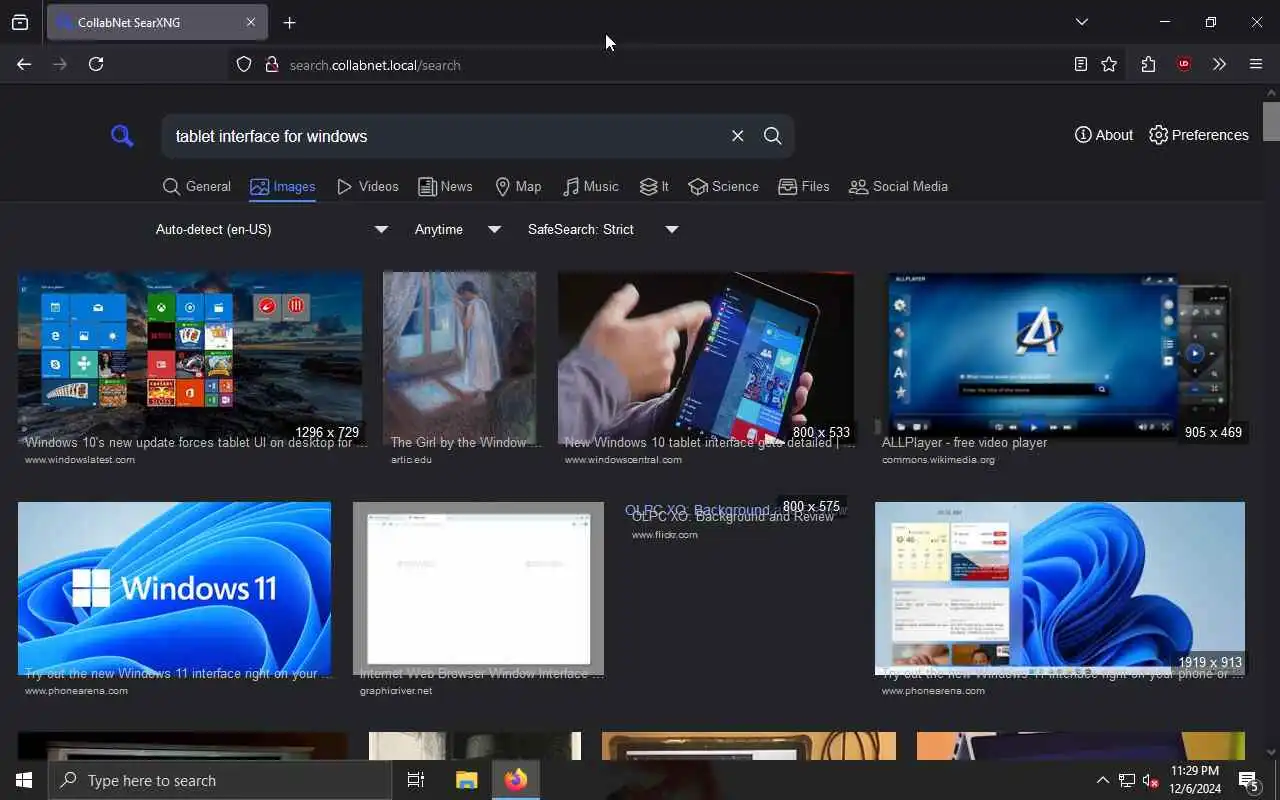Click the www.flickr.com source text
This screenshot has width=1280, height=800.
point(665,535)
